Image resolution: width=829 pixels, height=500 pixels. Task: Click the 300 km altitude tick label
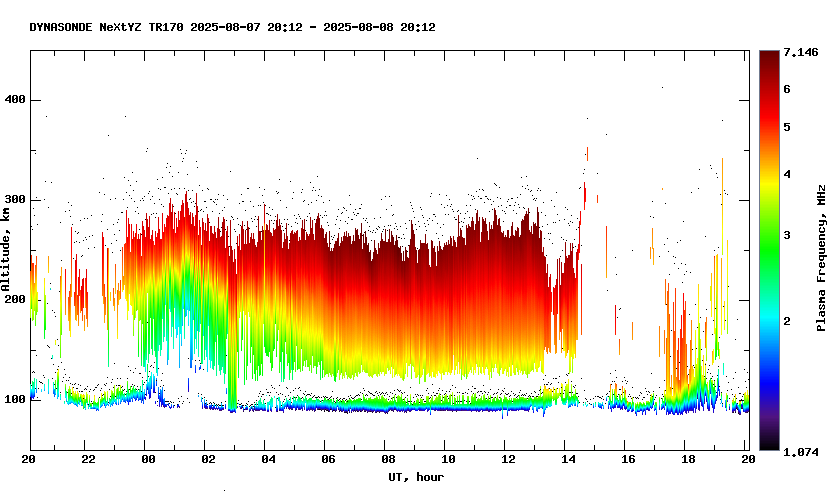click(x=14, y=200)
